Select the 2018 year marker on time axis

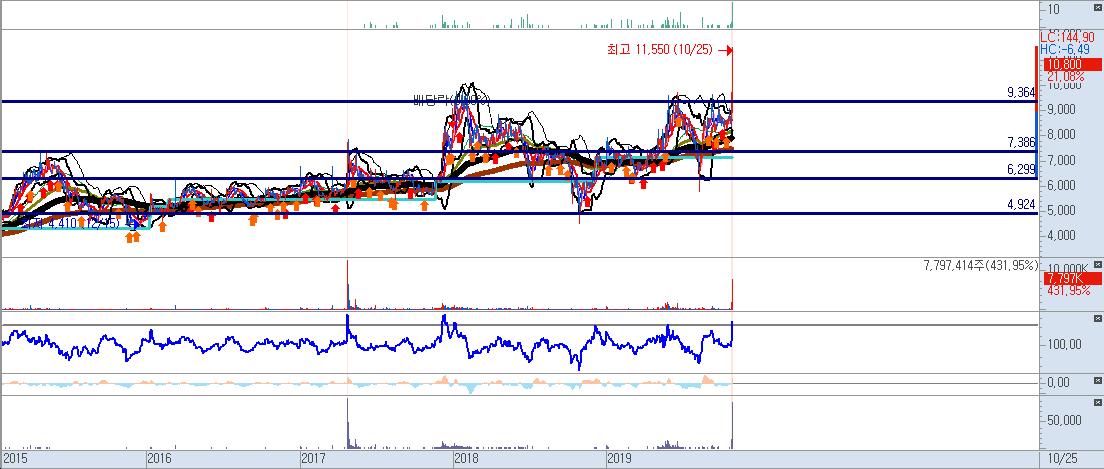[466, 459]
